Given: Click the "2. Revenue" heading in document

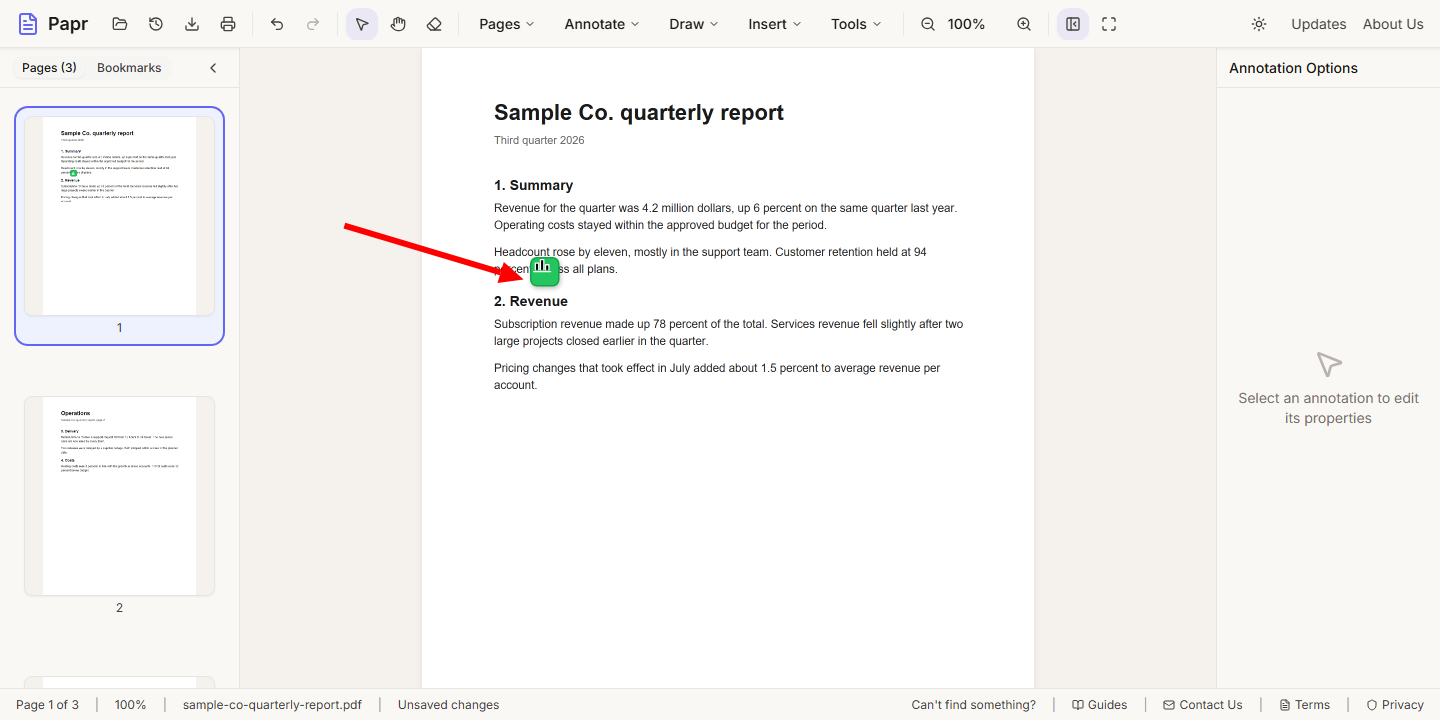Looking at the screenshot, I should click(x=531, y=301).
